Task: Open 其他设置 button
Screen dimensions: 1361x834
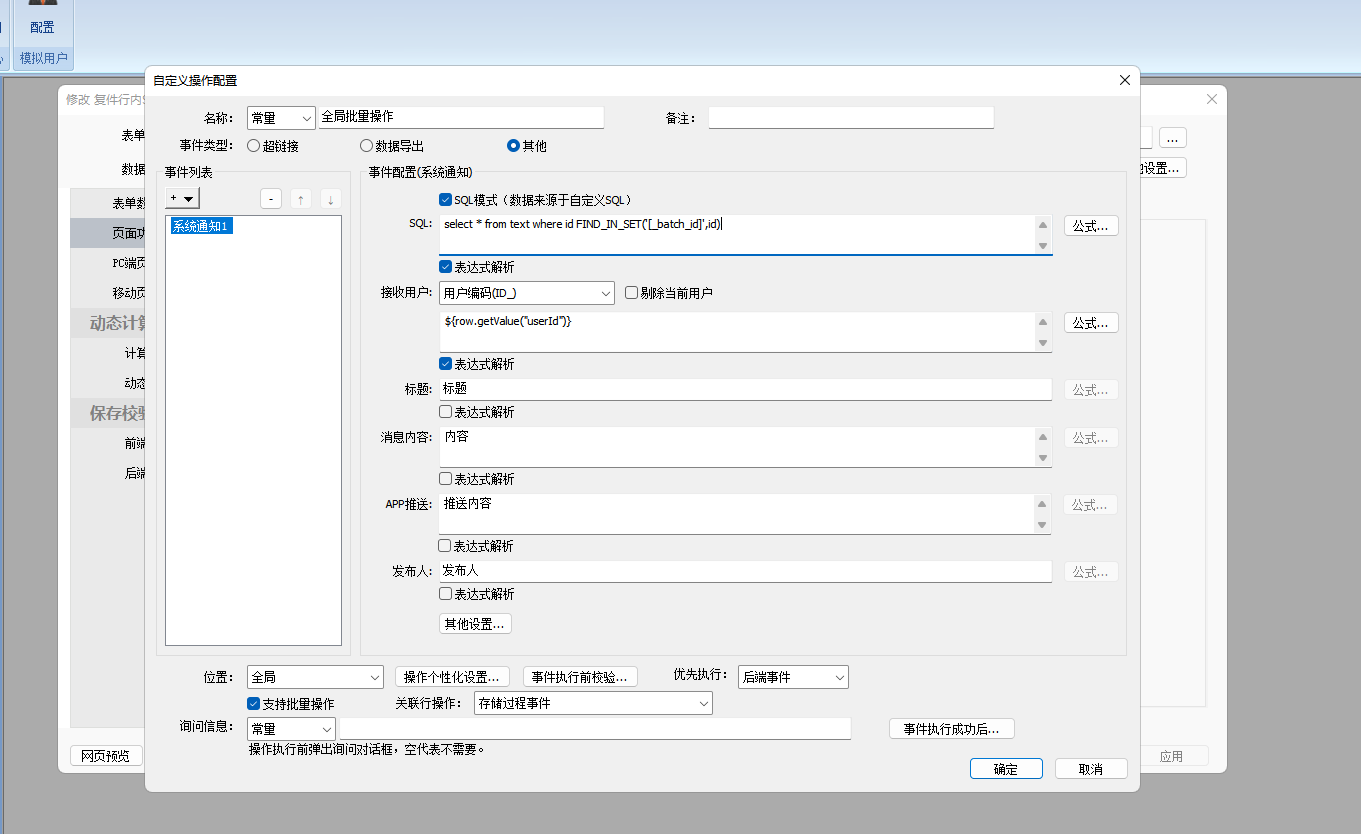Action: (476, 624)
